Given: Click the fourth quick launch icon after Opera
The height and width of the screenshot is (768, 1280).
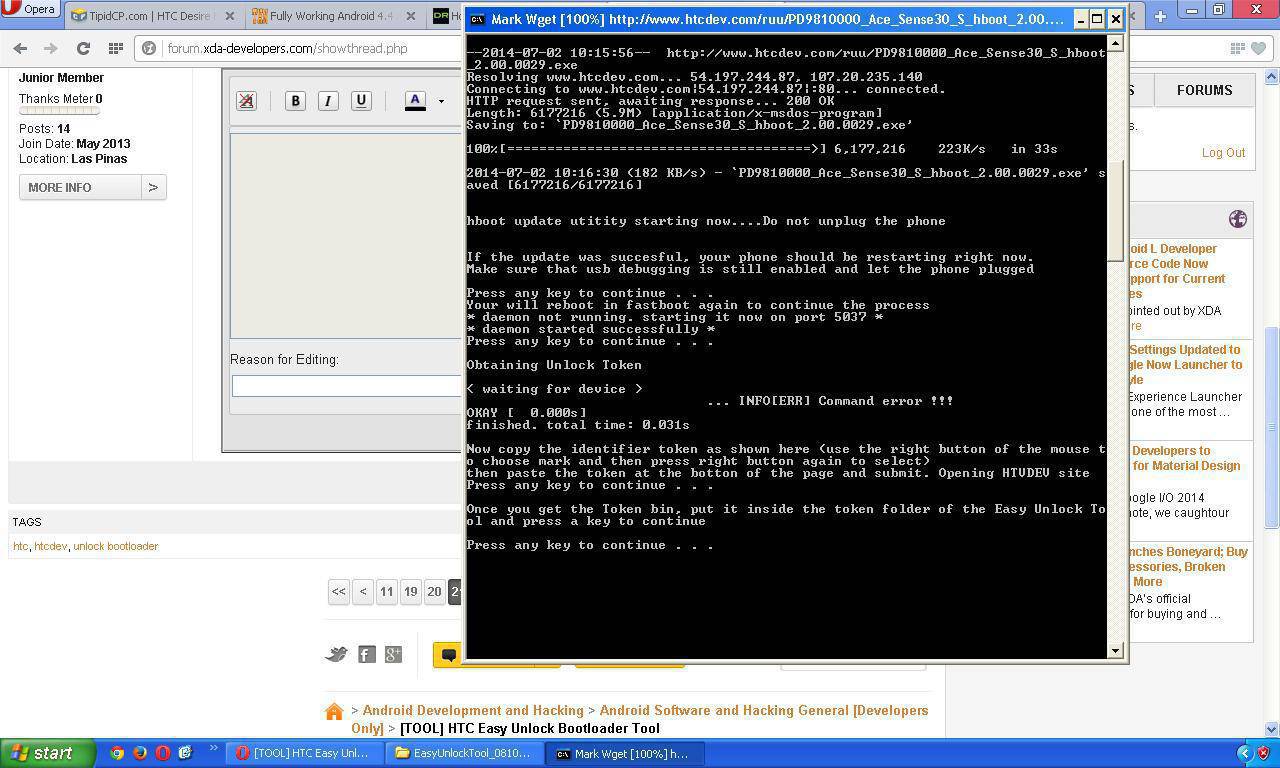Looking at the screenshot, I should click(185, 753).
